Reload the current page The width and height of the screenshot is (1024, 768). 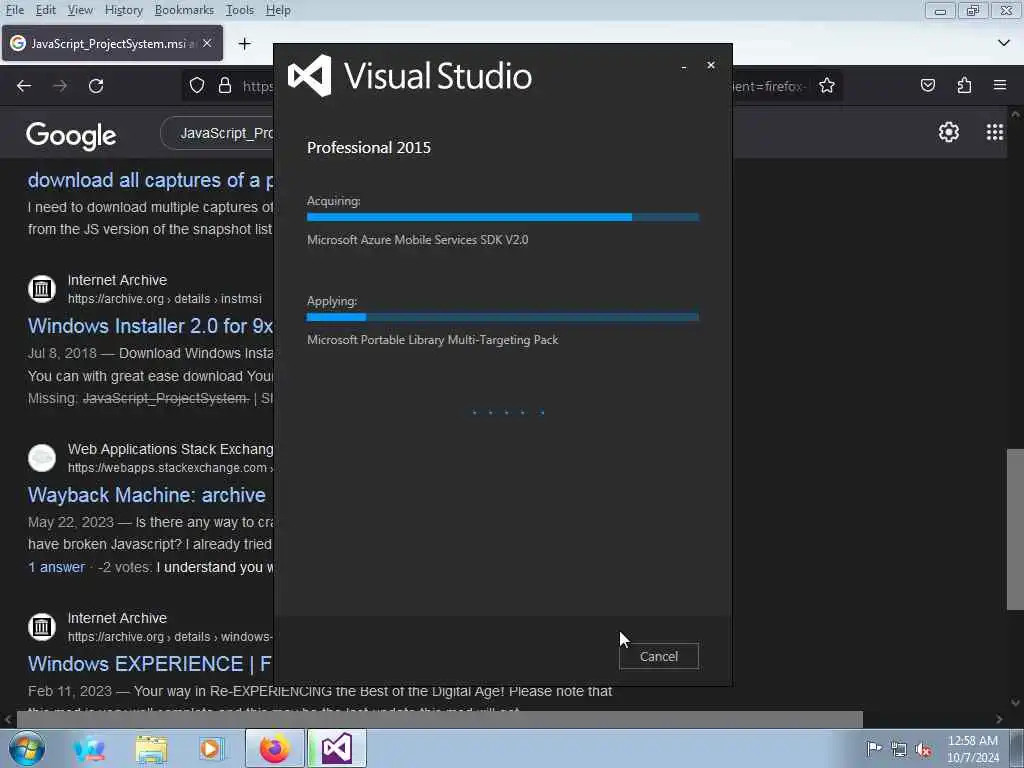click(x=96, y=86)
